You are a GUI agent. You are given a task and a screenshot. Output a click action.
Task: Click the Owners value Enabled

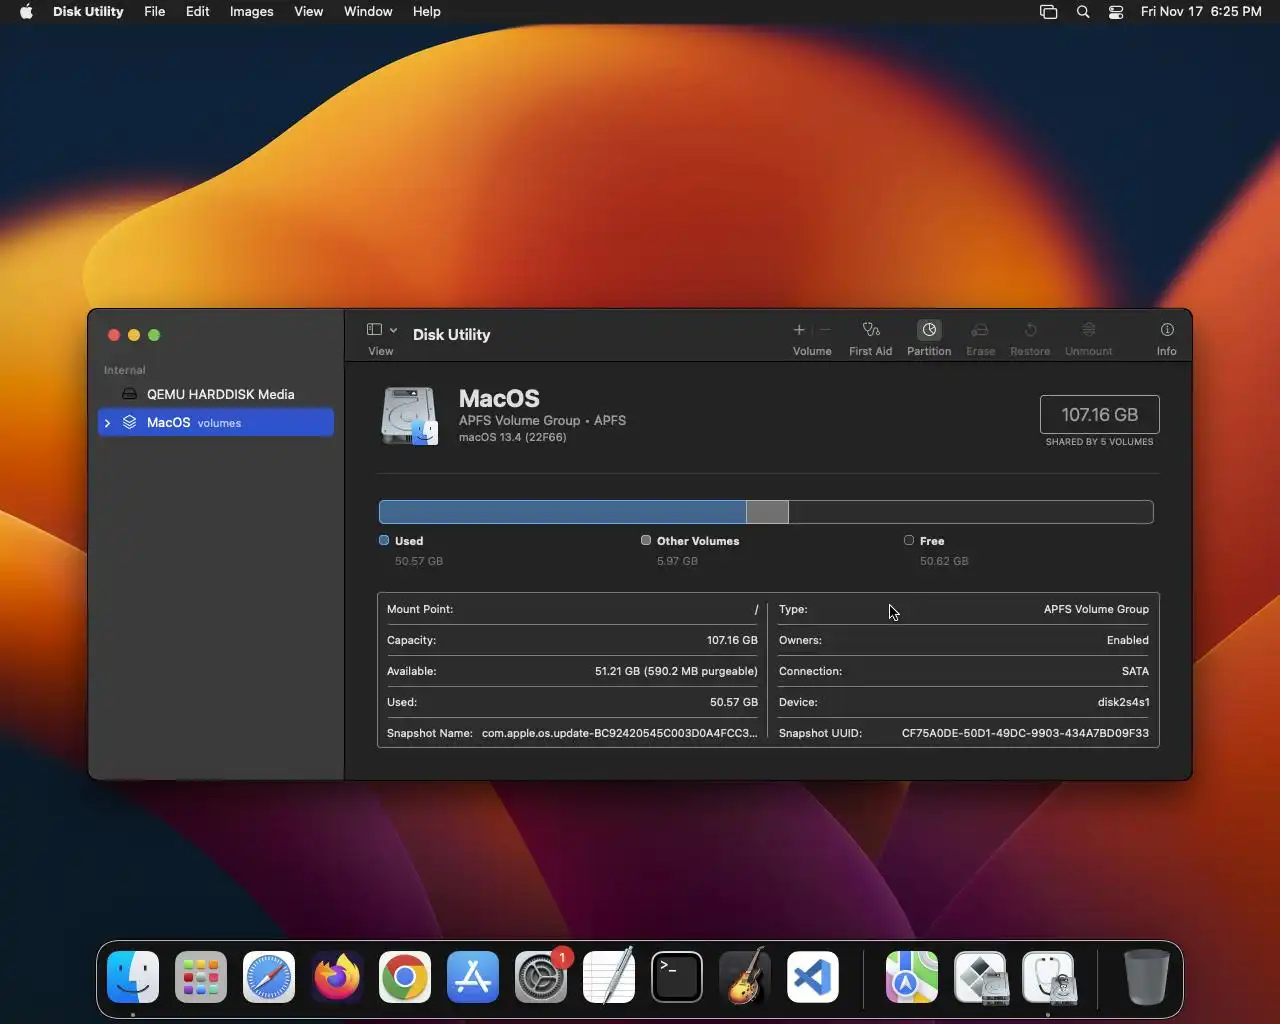[x=1127, y=640]
